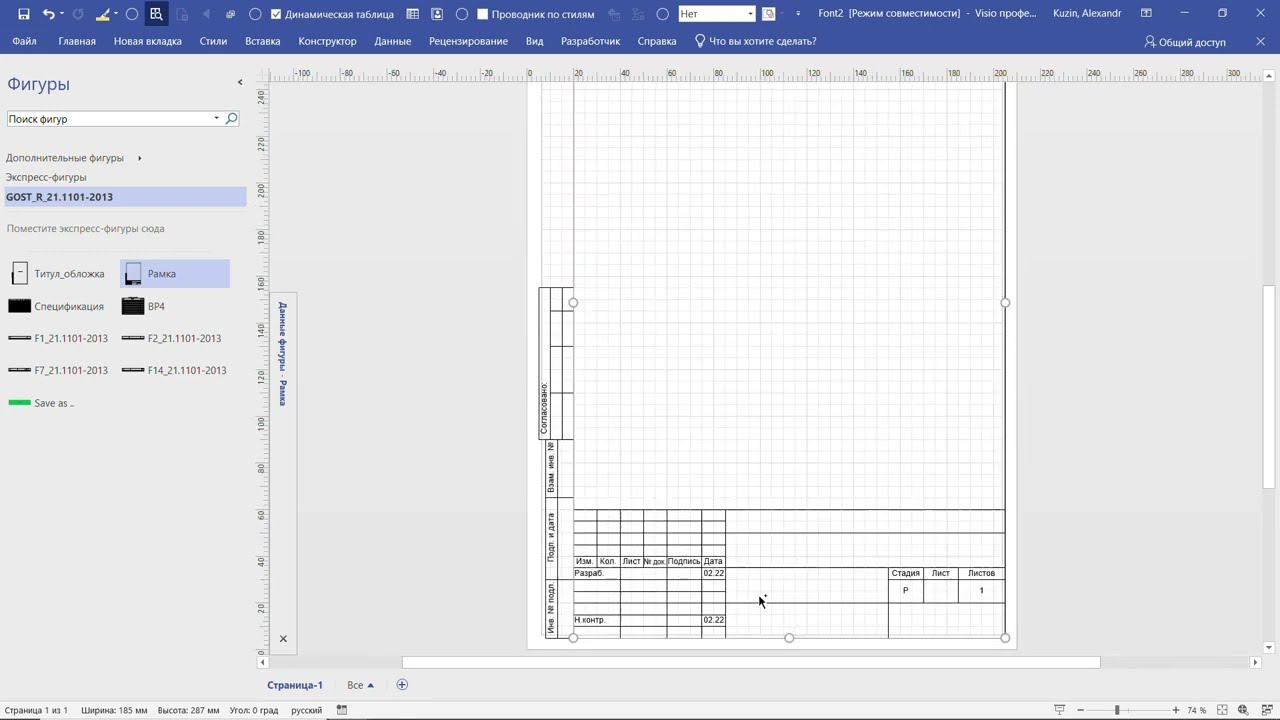Image resolution: width=1280 pixels, height=720 pixels.
Task: Click the Общий доступ button
Action: coord(1185,42)
